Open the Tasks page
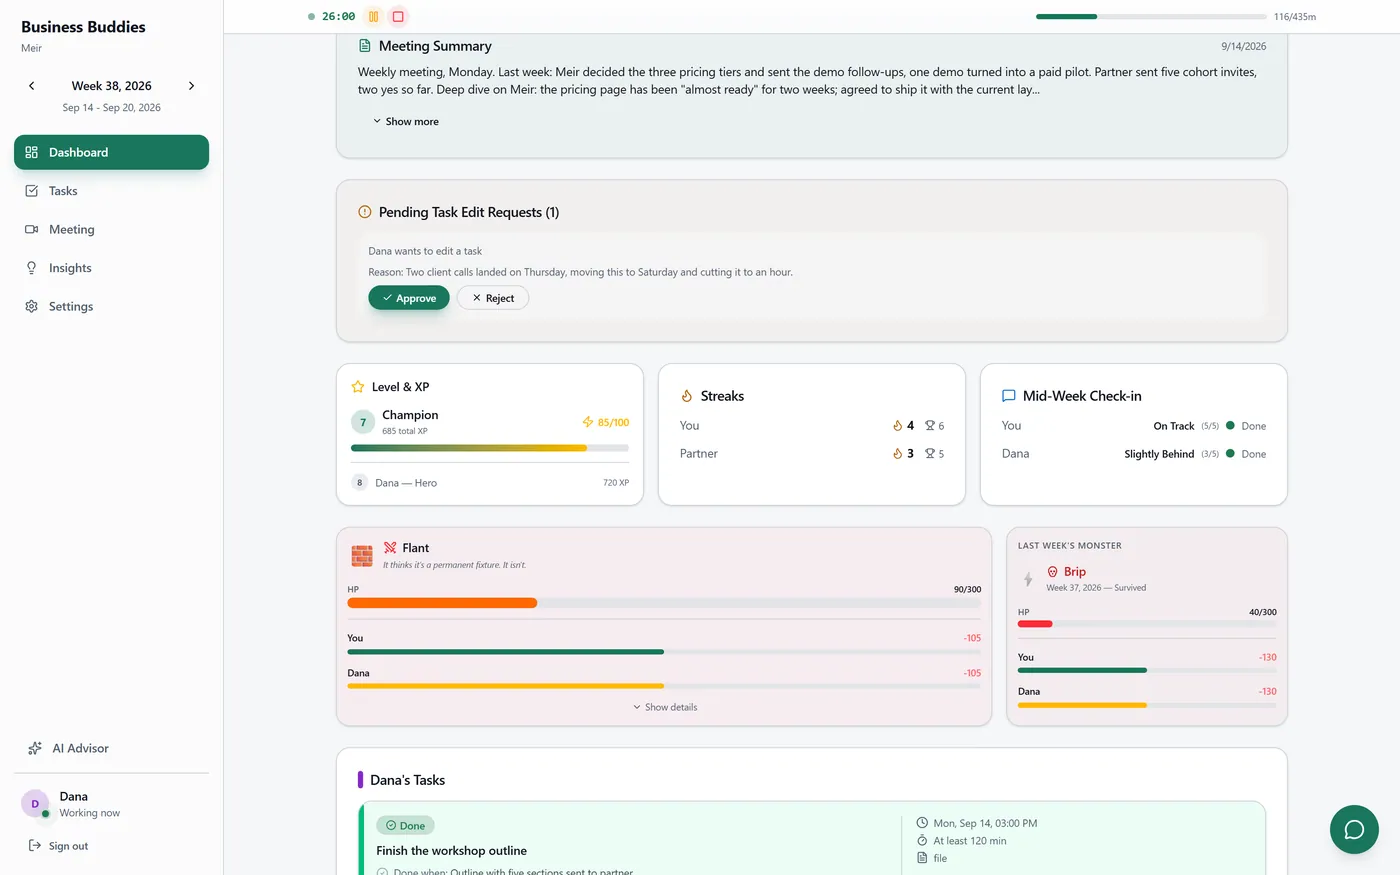The width and height of the screenshot is (1400, 875). 111,191
